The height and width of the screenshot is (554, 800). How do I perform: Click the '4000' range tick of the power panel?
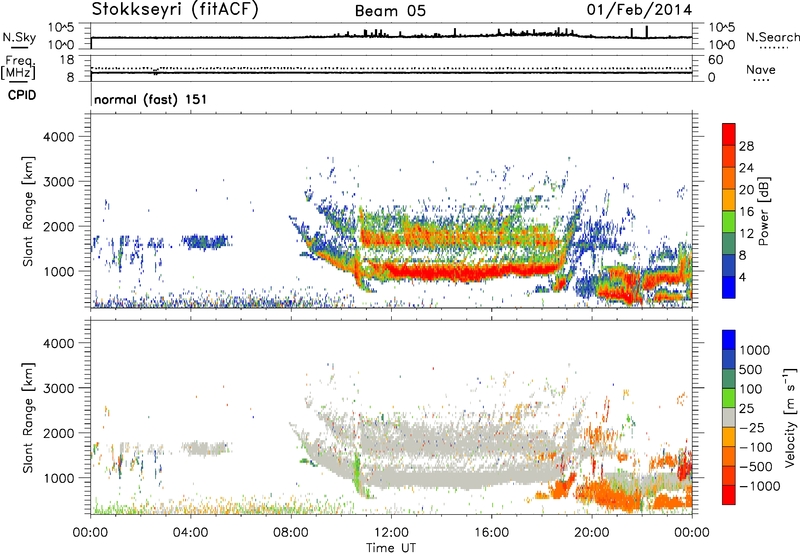tap(58, 137)
